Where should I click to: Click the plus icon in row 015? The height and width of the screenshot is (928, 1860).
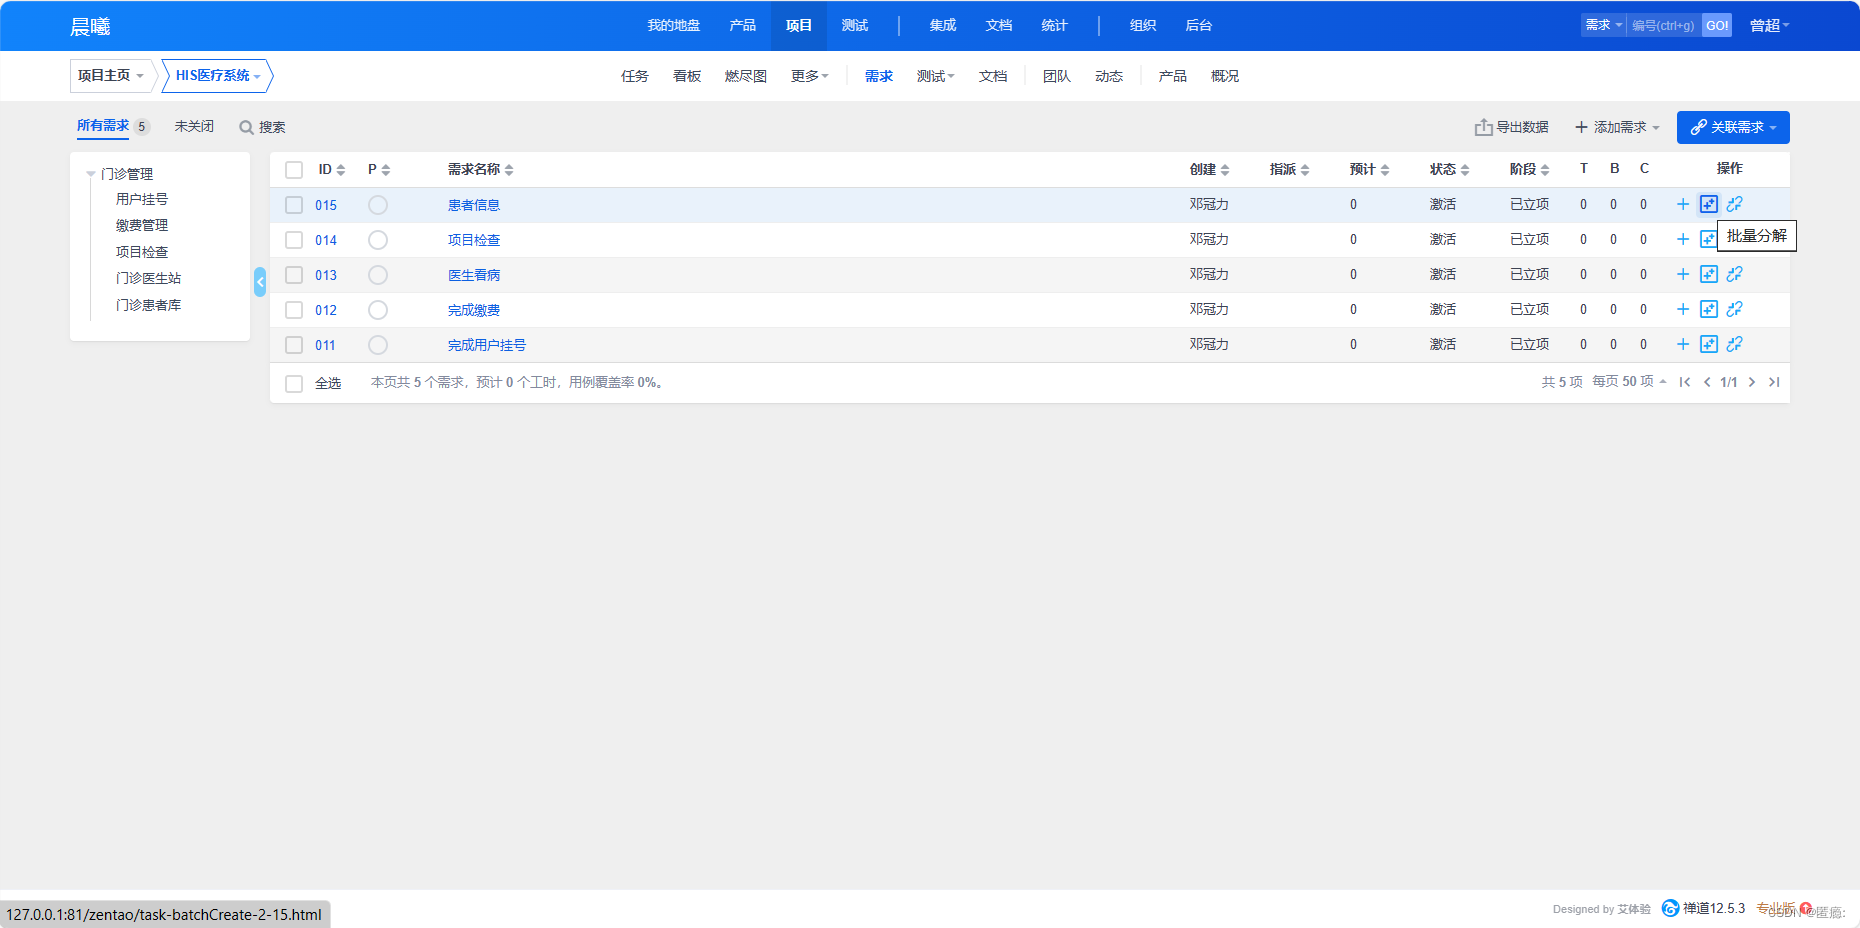[1683, 204]
